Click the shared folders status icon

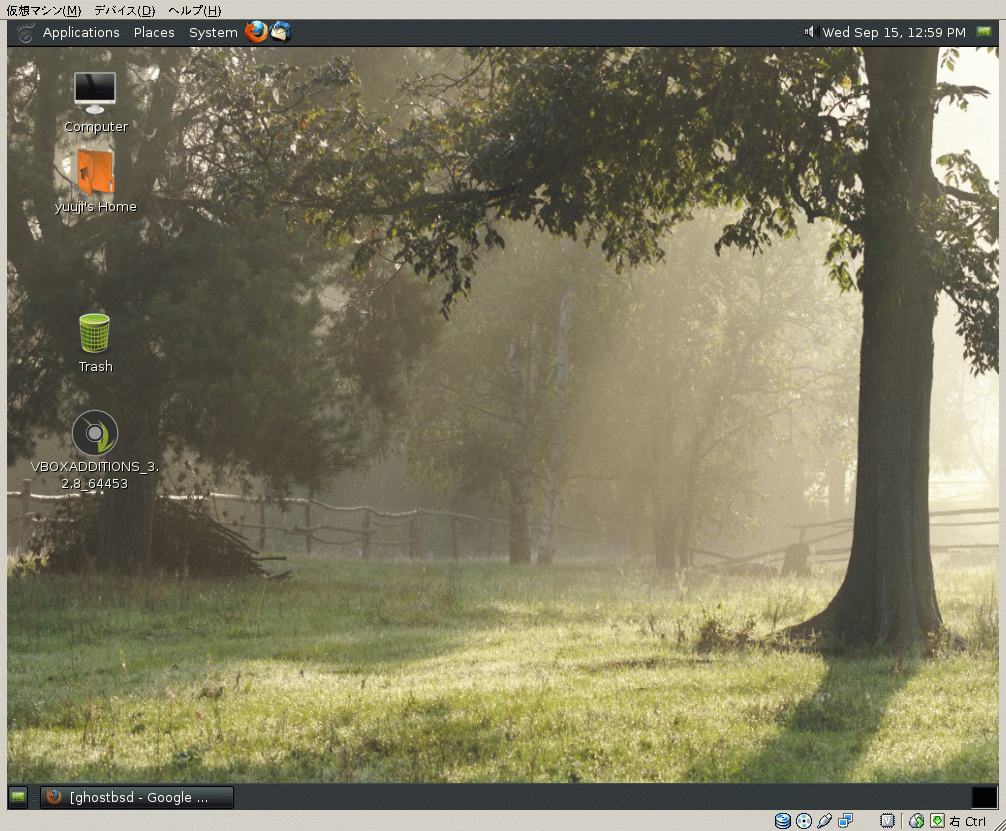click(846, 821)
